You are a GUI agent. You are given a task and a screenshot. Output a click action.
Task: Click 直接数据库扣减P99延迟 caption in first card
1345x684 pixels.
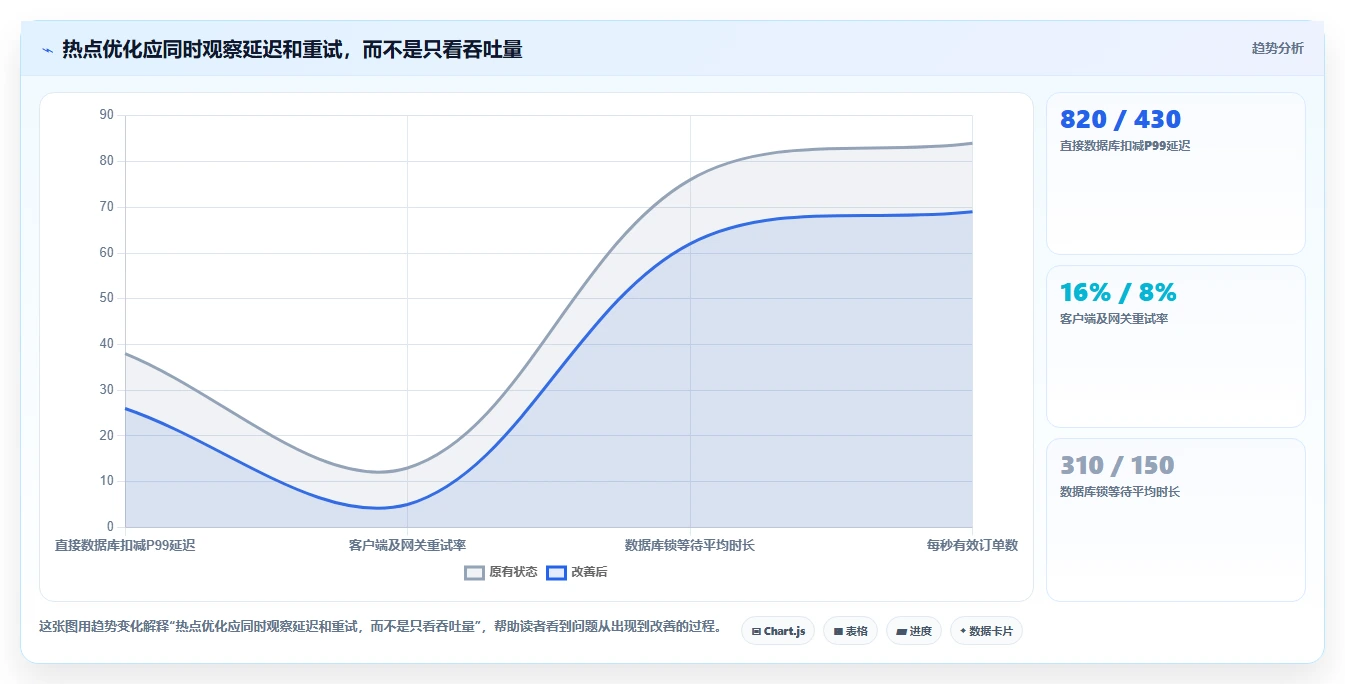point(1125,146)
